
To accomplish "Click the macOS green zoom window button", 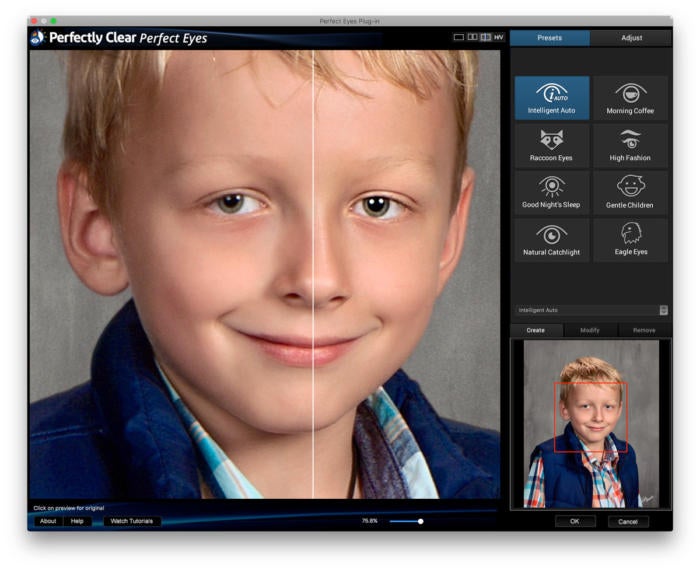I will pyautogui.click(x=54, y=21).
